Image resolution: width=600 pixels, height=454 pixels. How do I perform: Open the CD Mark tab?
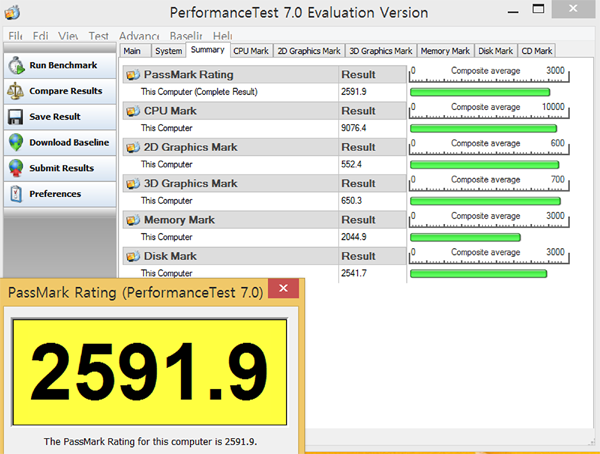536,51
